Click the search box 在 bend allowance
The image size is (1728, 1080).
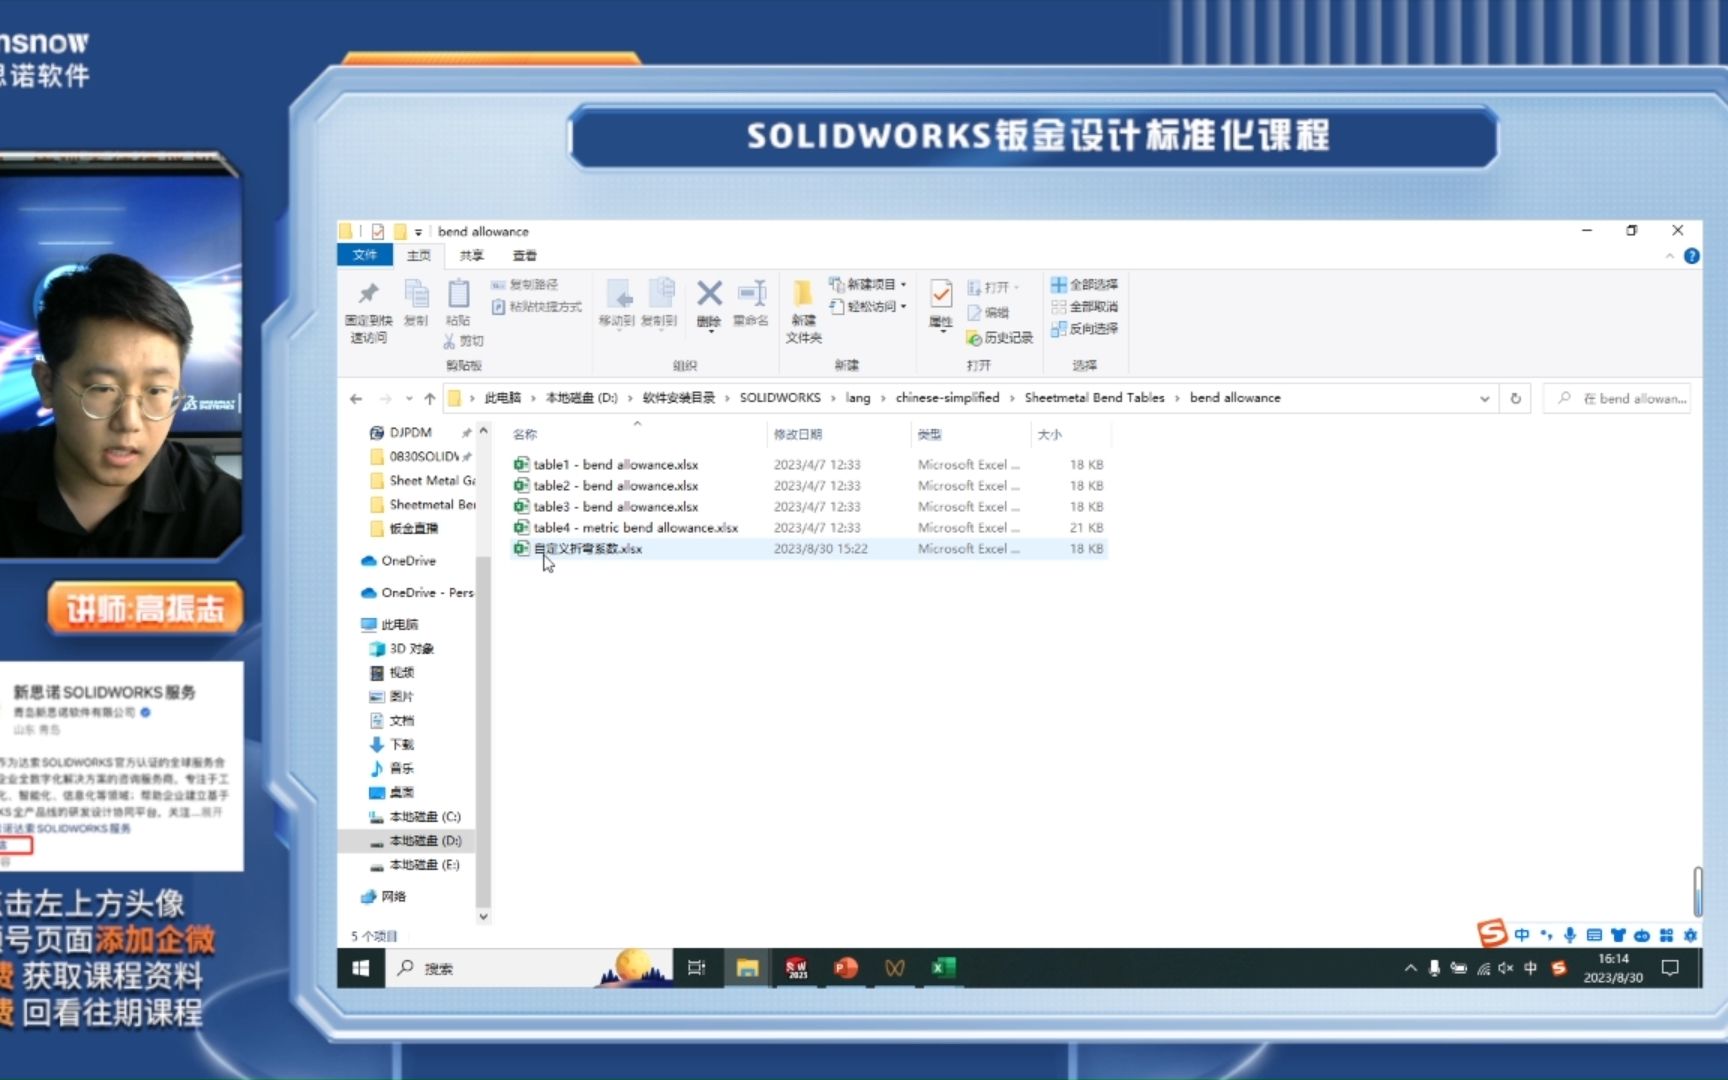coord(1617,398)
